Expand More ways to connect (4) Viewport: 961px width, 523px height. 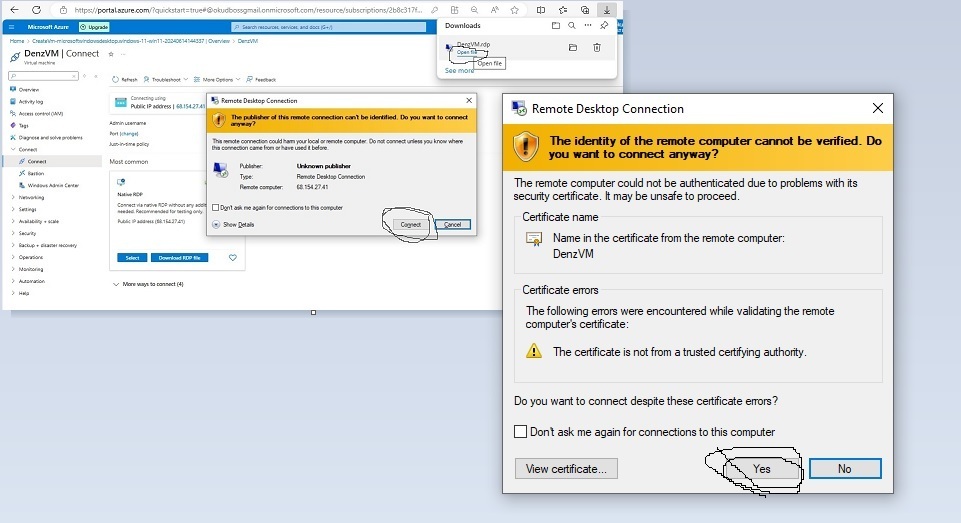(148, 284)
